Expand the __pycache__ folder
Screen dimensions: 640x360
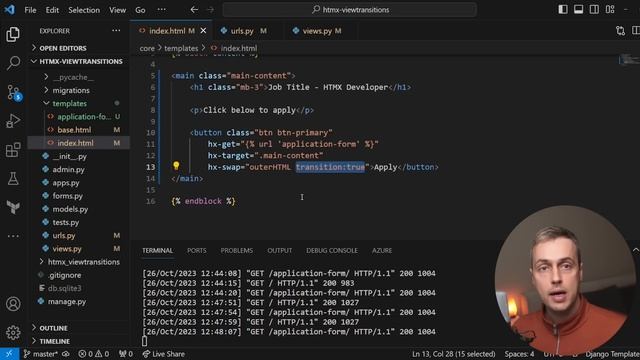[x=78, y=77]
